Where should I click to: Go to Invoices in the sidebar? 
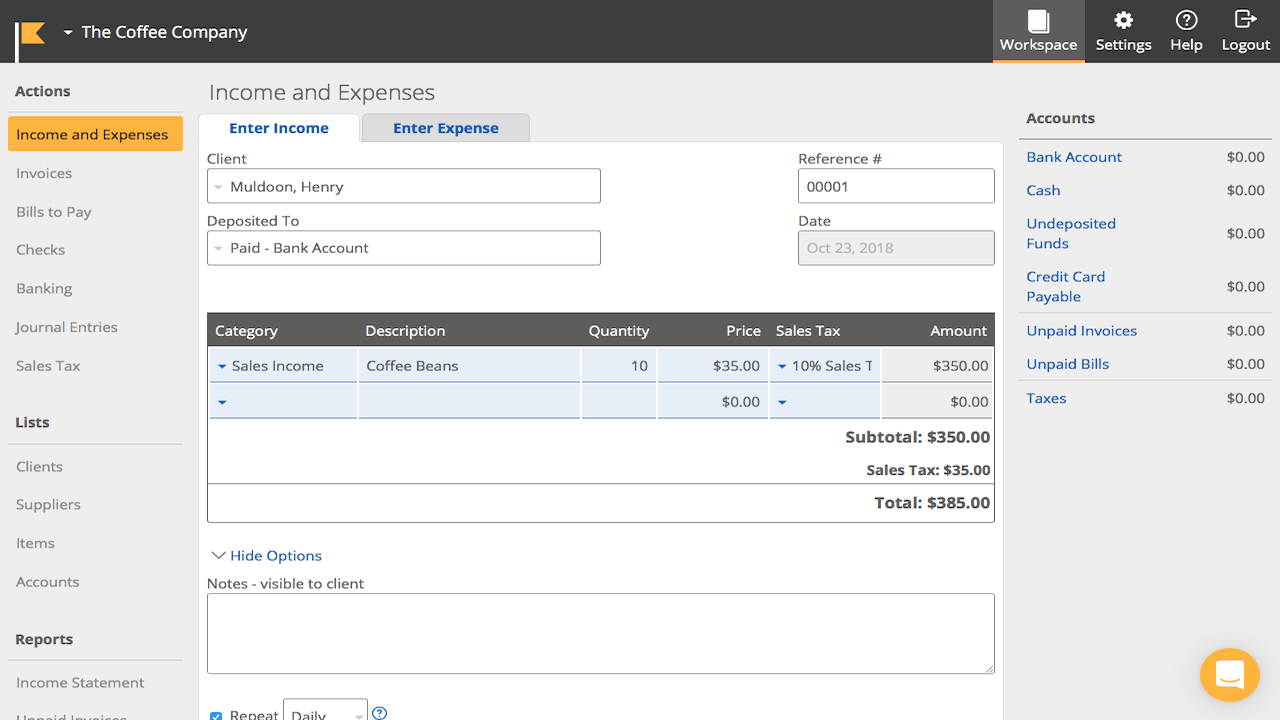(44, 173)
